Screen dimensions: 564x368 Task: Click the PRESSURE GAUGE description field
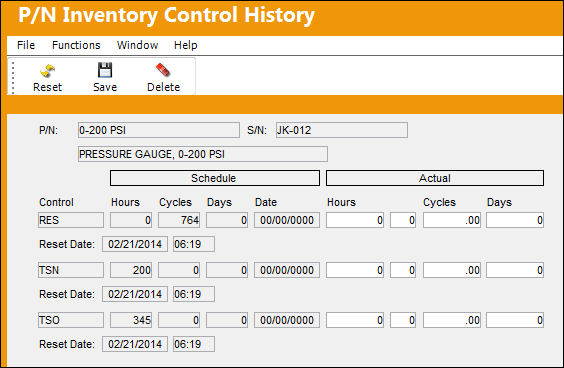(x=203, y=154)
